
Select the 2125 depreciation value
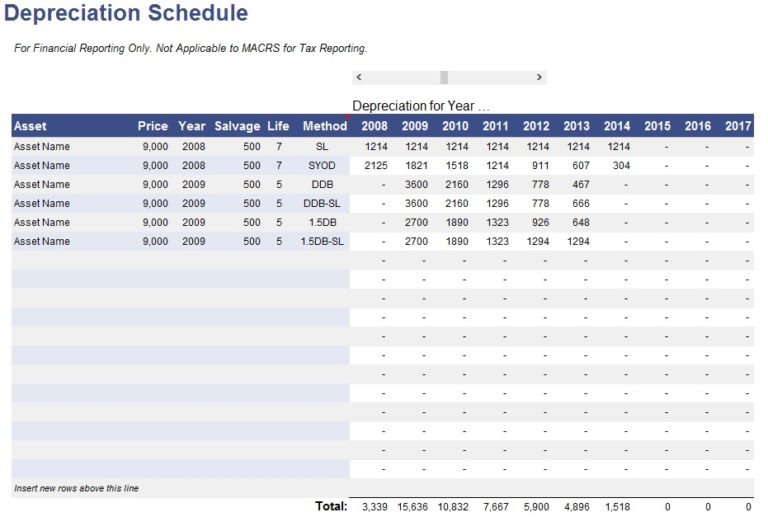tap(376, 166)
